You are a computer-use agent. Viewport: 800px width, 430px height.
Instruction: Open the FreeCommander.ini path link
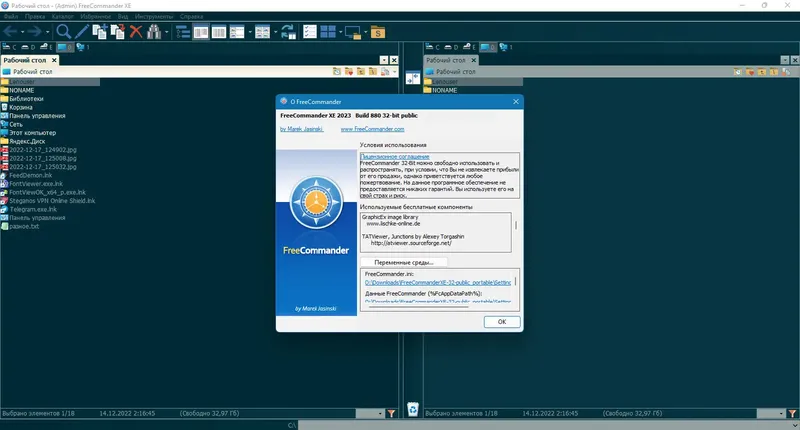(x=437, y=283)
